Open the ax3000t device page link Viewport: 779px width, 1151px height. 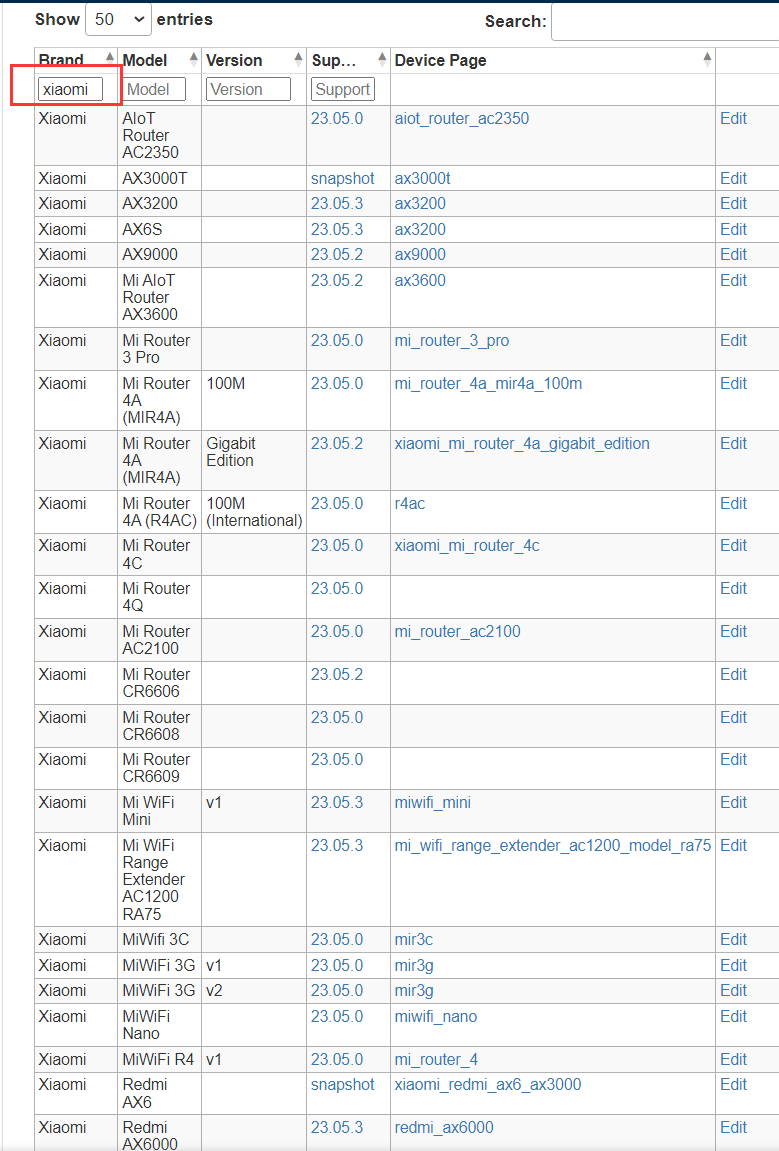[x=422, y=178]
